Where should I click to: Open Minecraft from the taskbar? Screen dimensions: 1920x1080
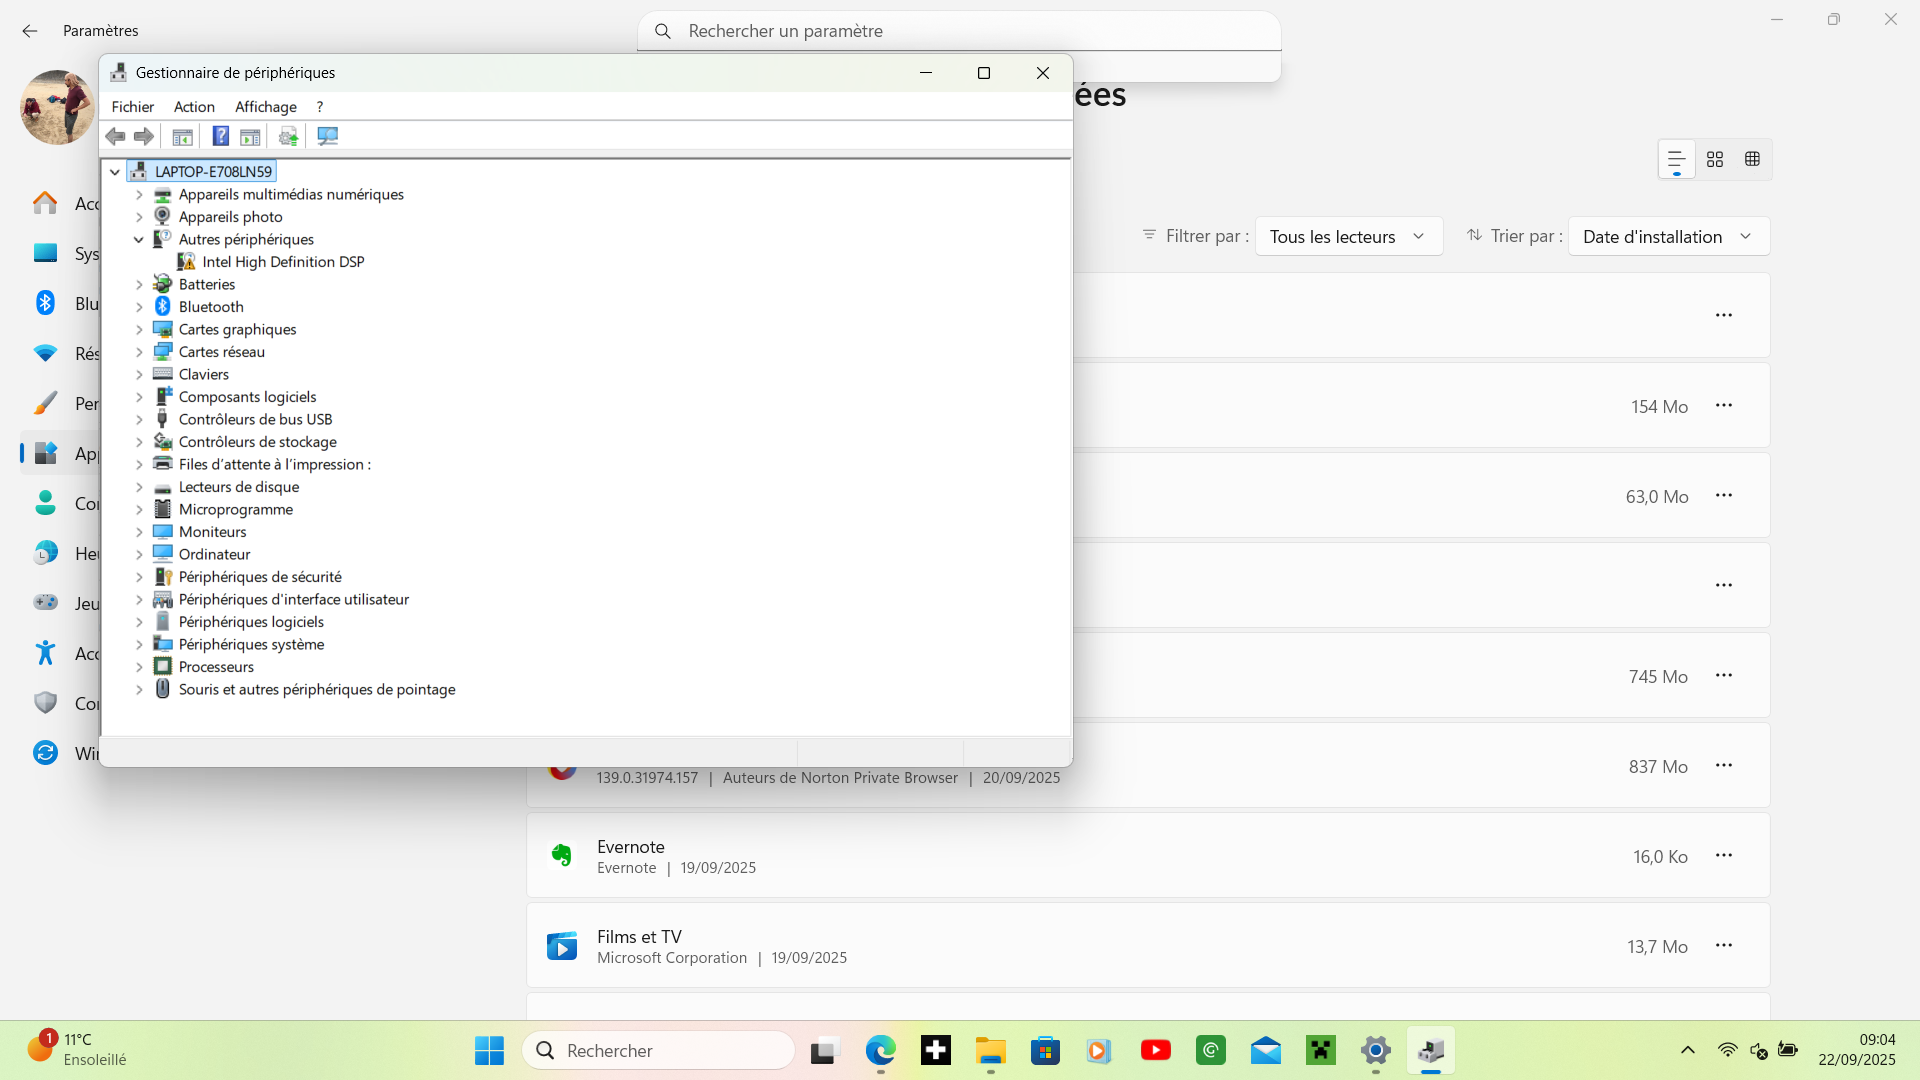1321,1051
